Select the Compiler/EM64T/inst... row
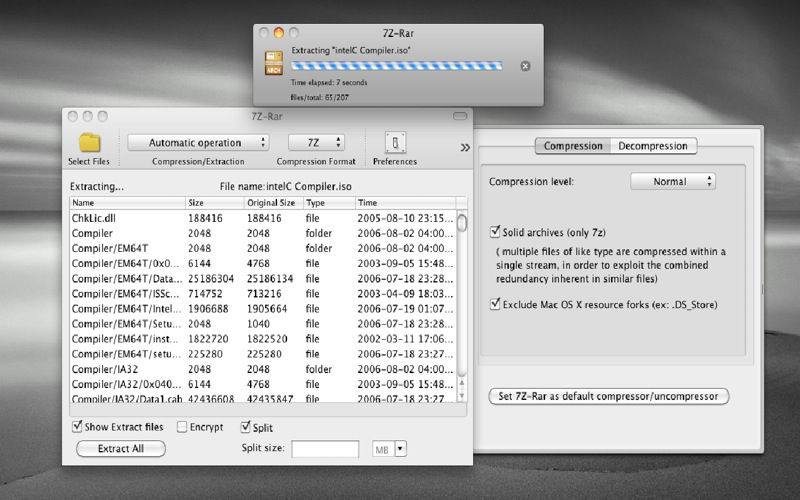The width and height of the screenshot is (800, 500). [263, 339]
